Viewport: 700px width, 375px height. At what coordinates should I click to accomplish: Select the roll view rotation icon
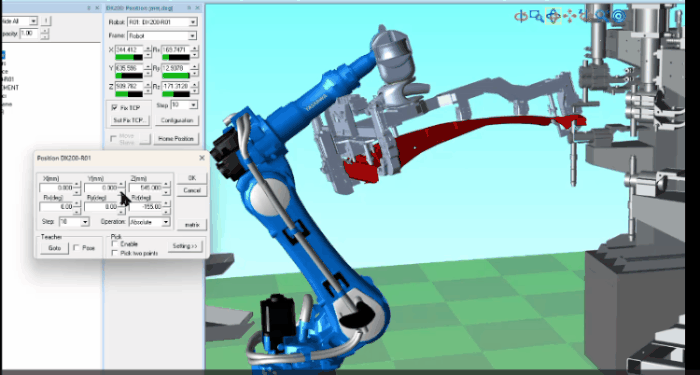click(585, 17)
